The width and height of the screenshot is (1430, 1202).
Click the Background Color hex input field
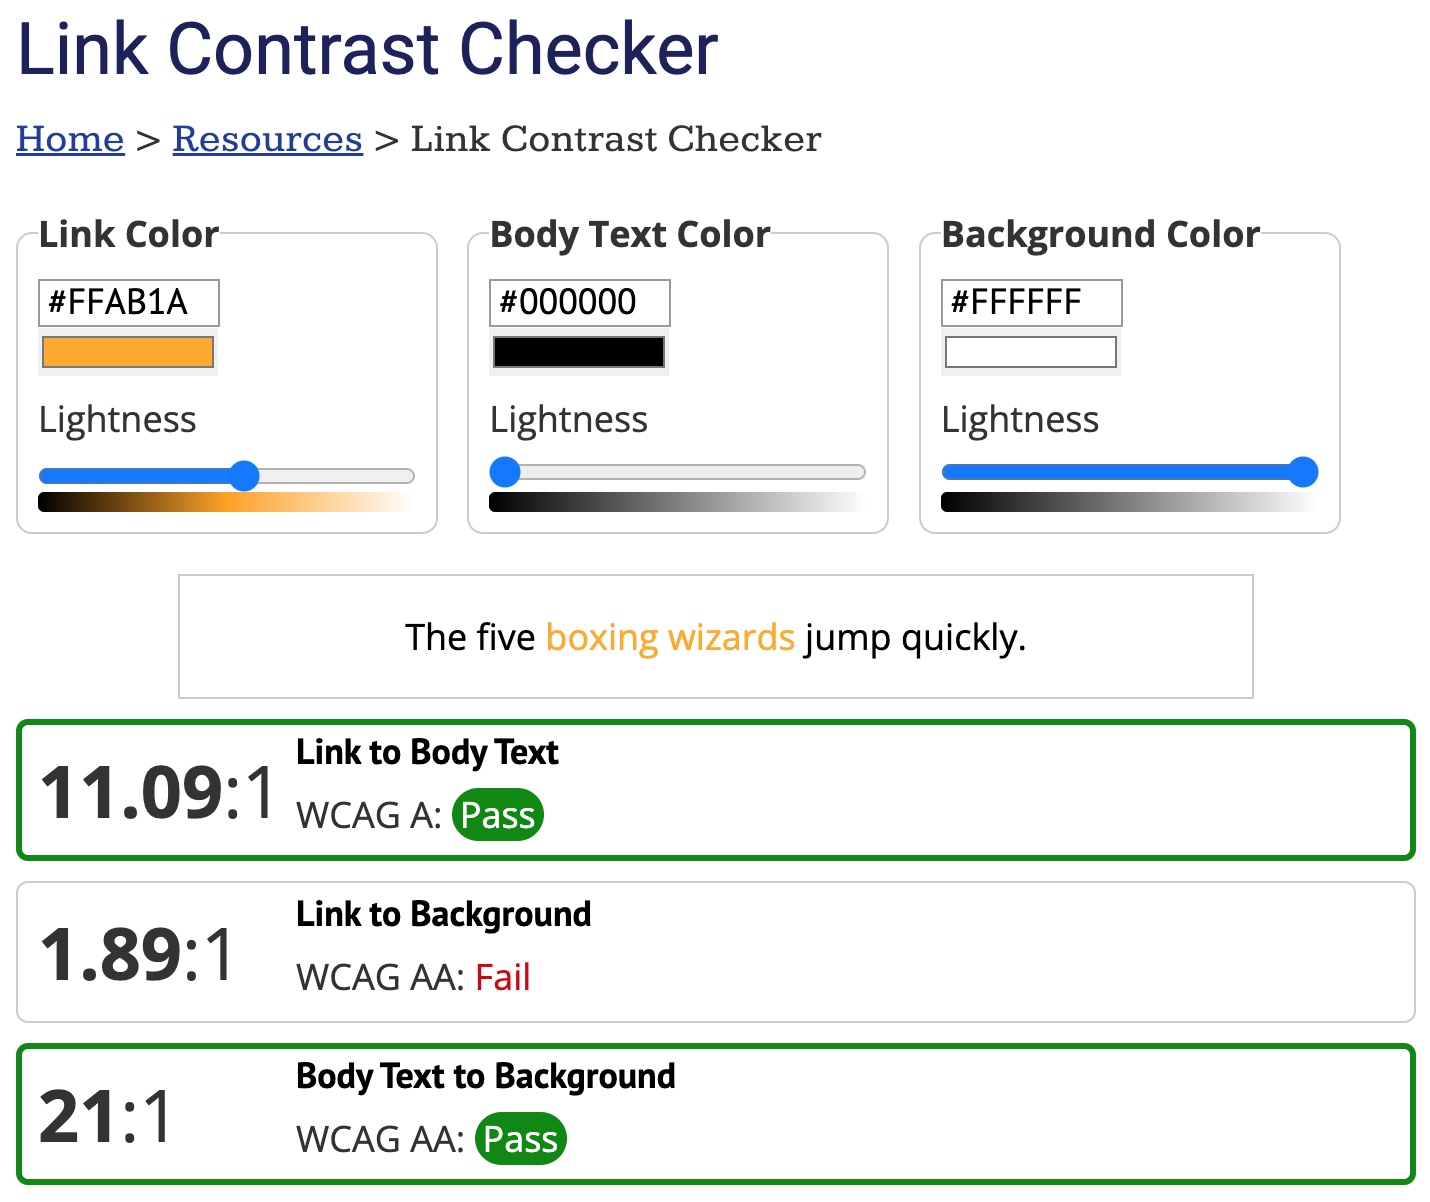pos(1031,302)
